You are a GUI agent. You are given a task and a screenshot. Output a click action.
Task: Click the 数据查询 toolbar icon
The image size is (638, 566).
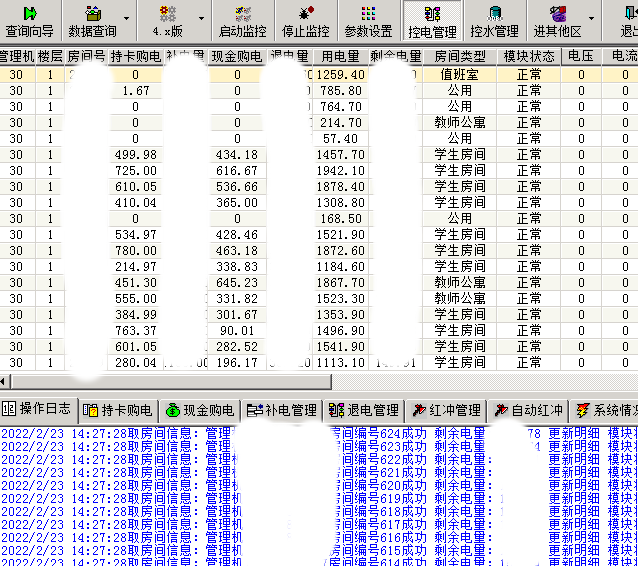pyautogui.click(x=92, y=21)
